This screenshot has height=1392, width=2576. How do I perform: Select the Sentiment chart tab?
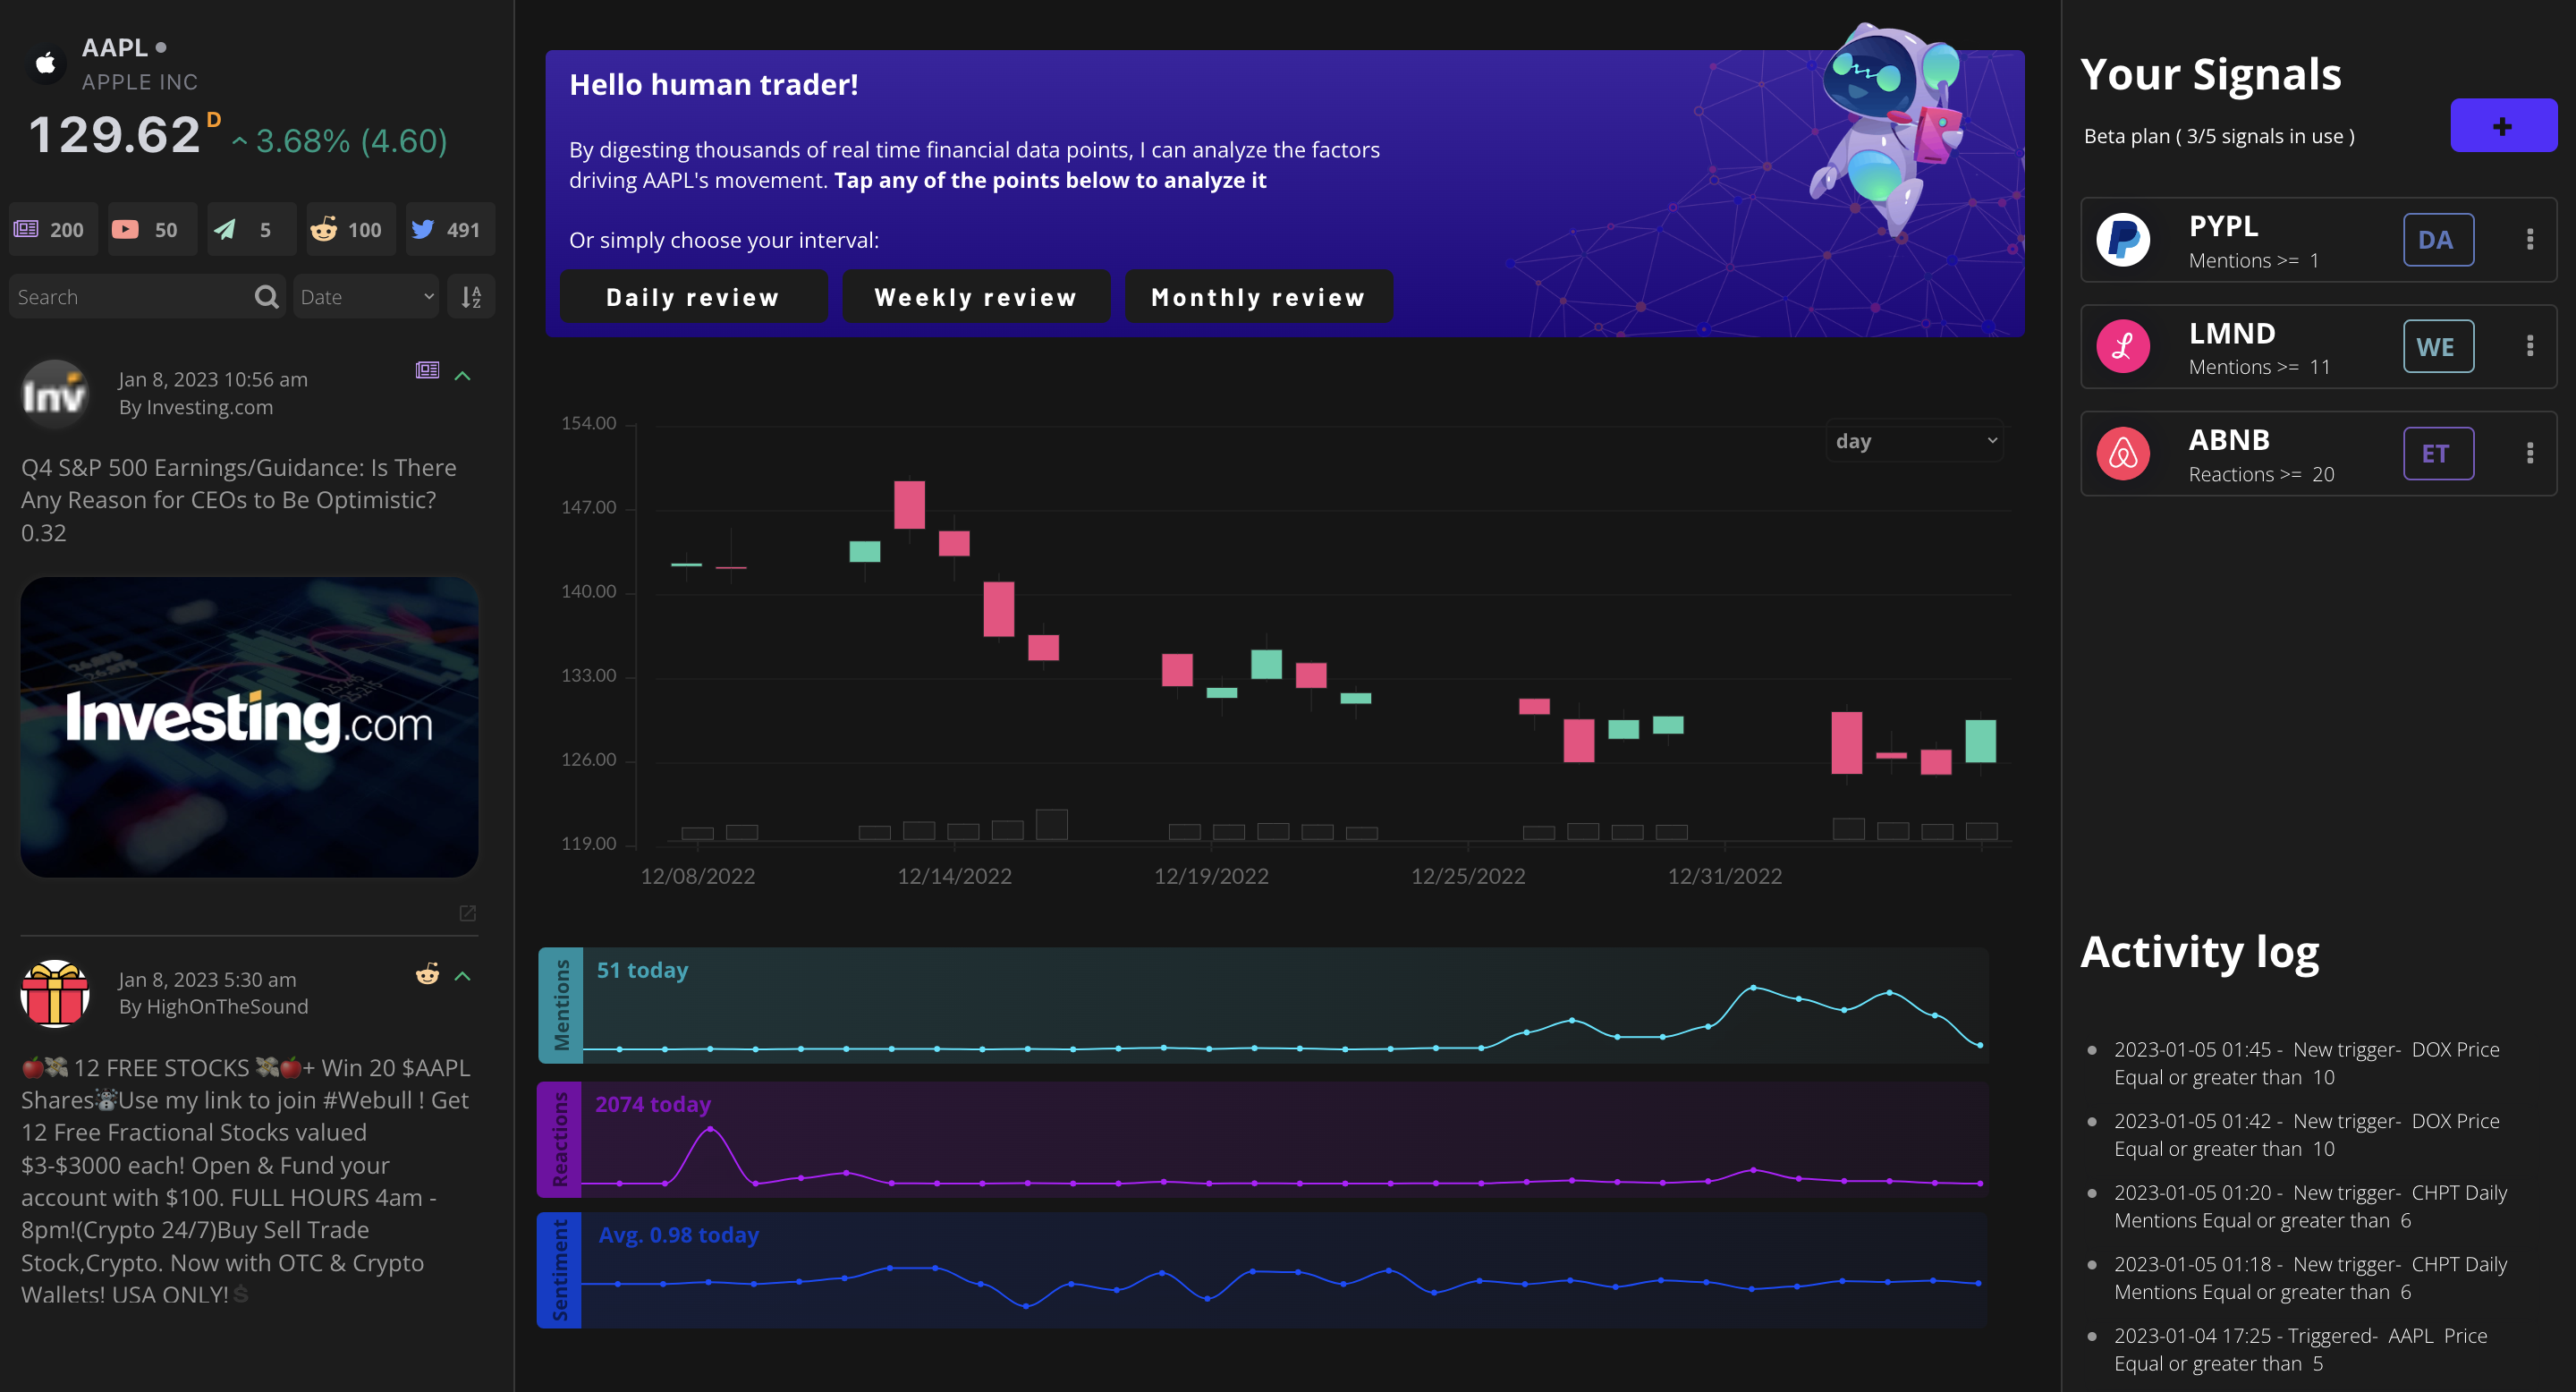point(560,1270)
